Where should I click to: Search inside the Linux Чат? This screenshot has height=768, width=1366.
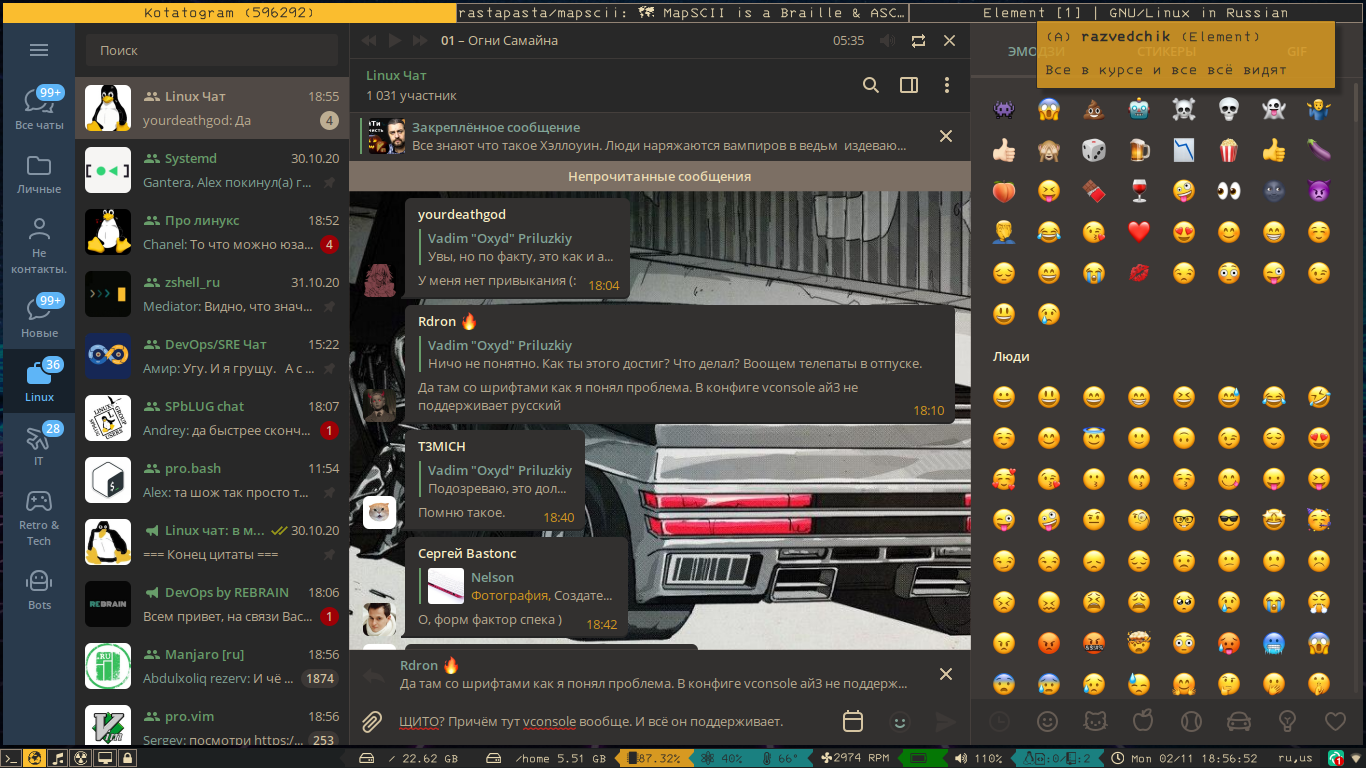tap(871, 85)
